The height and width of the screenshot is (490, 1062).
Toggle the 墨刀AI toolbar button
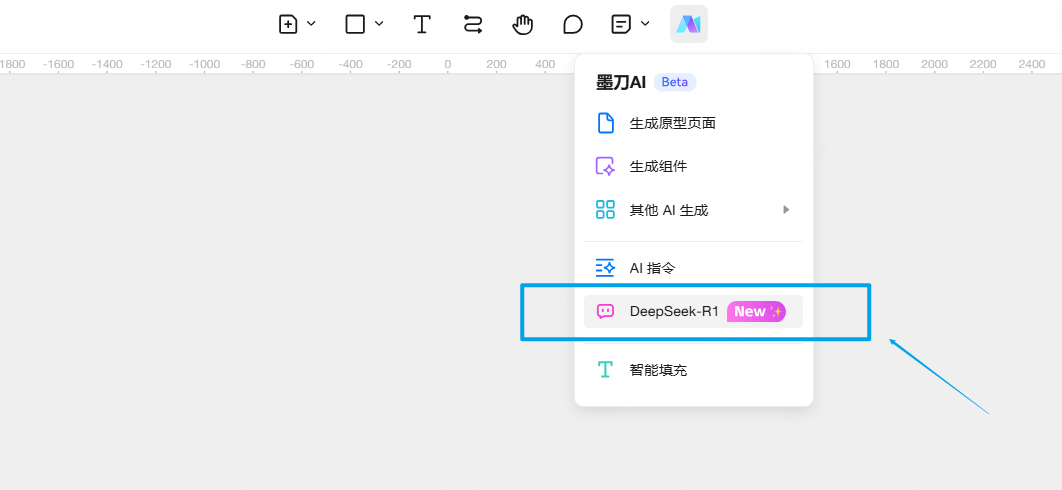pyautogui.click(x=689, y=24)
